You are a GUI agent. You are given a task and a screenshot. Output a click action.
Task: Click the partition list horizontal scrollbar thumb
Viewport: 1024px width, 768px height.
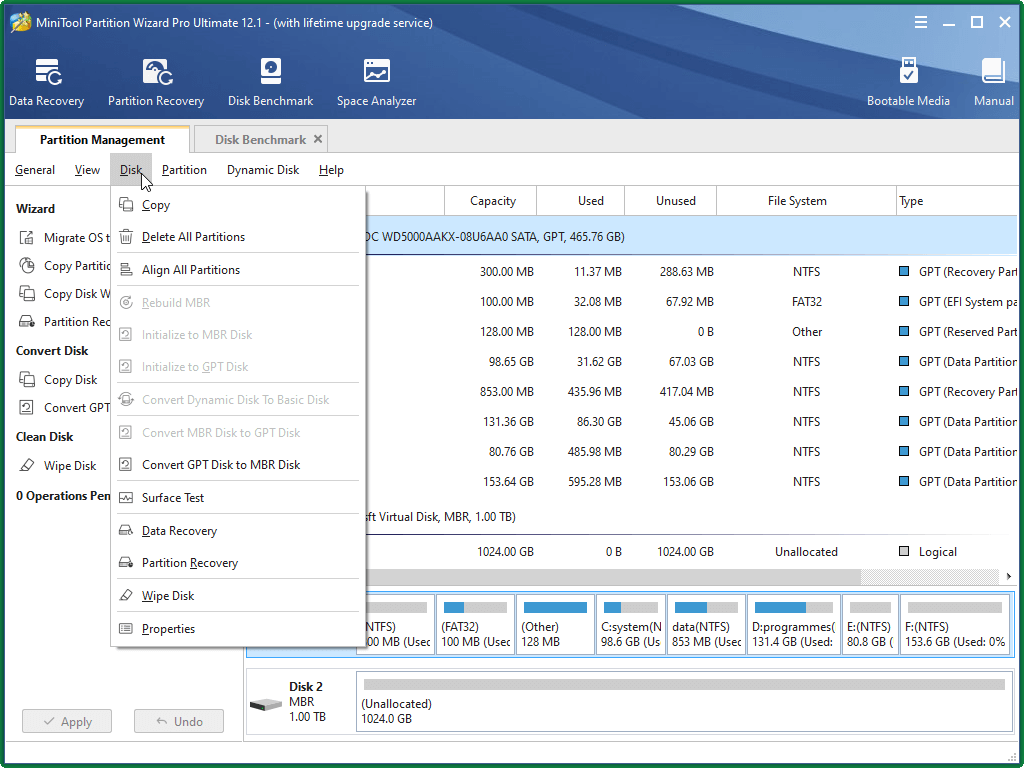click(x=613, y=577)
